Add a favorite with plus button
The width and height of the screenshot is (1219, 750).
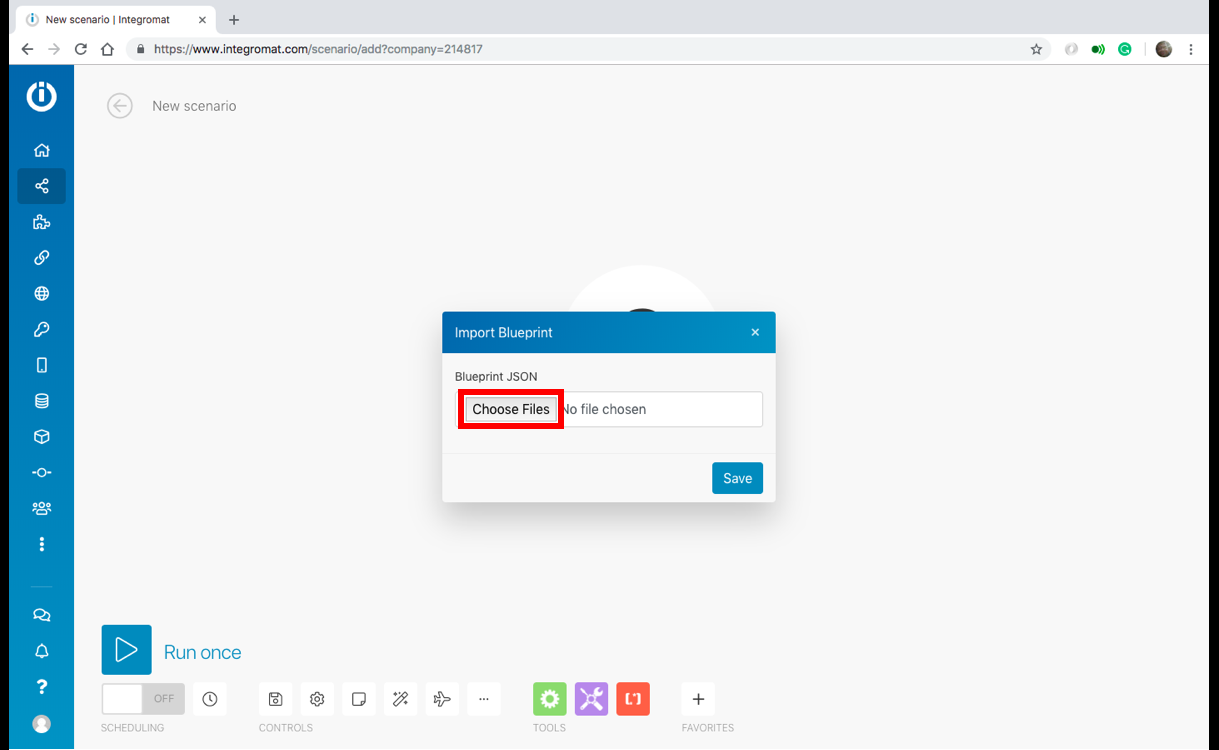[698, 699]
